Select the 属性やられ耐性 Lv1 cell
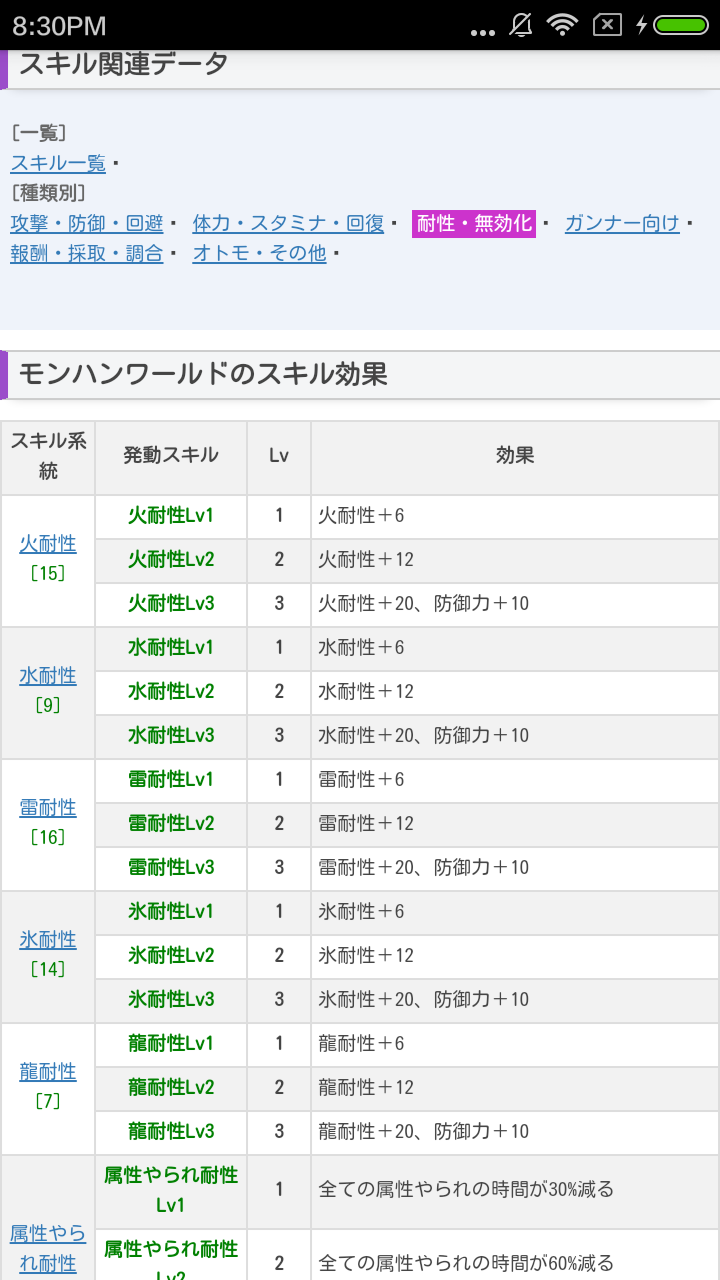The image size is (720, 1280). 171,1190
